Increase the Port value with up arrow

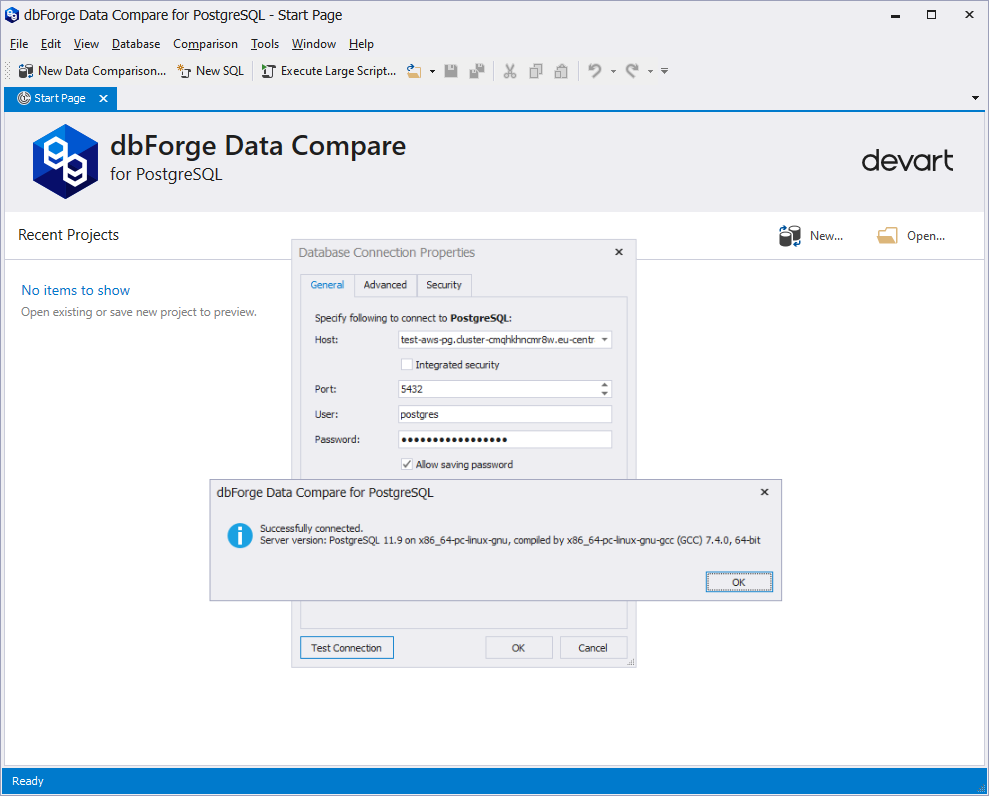[605, 385]
